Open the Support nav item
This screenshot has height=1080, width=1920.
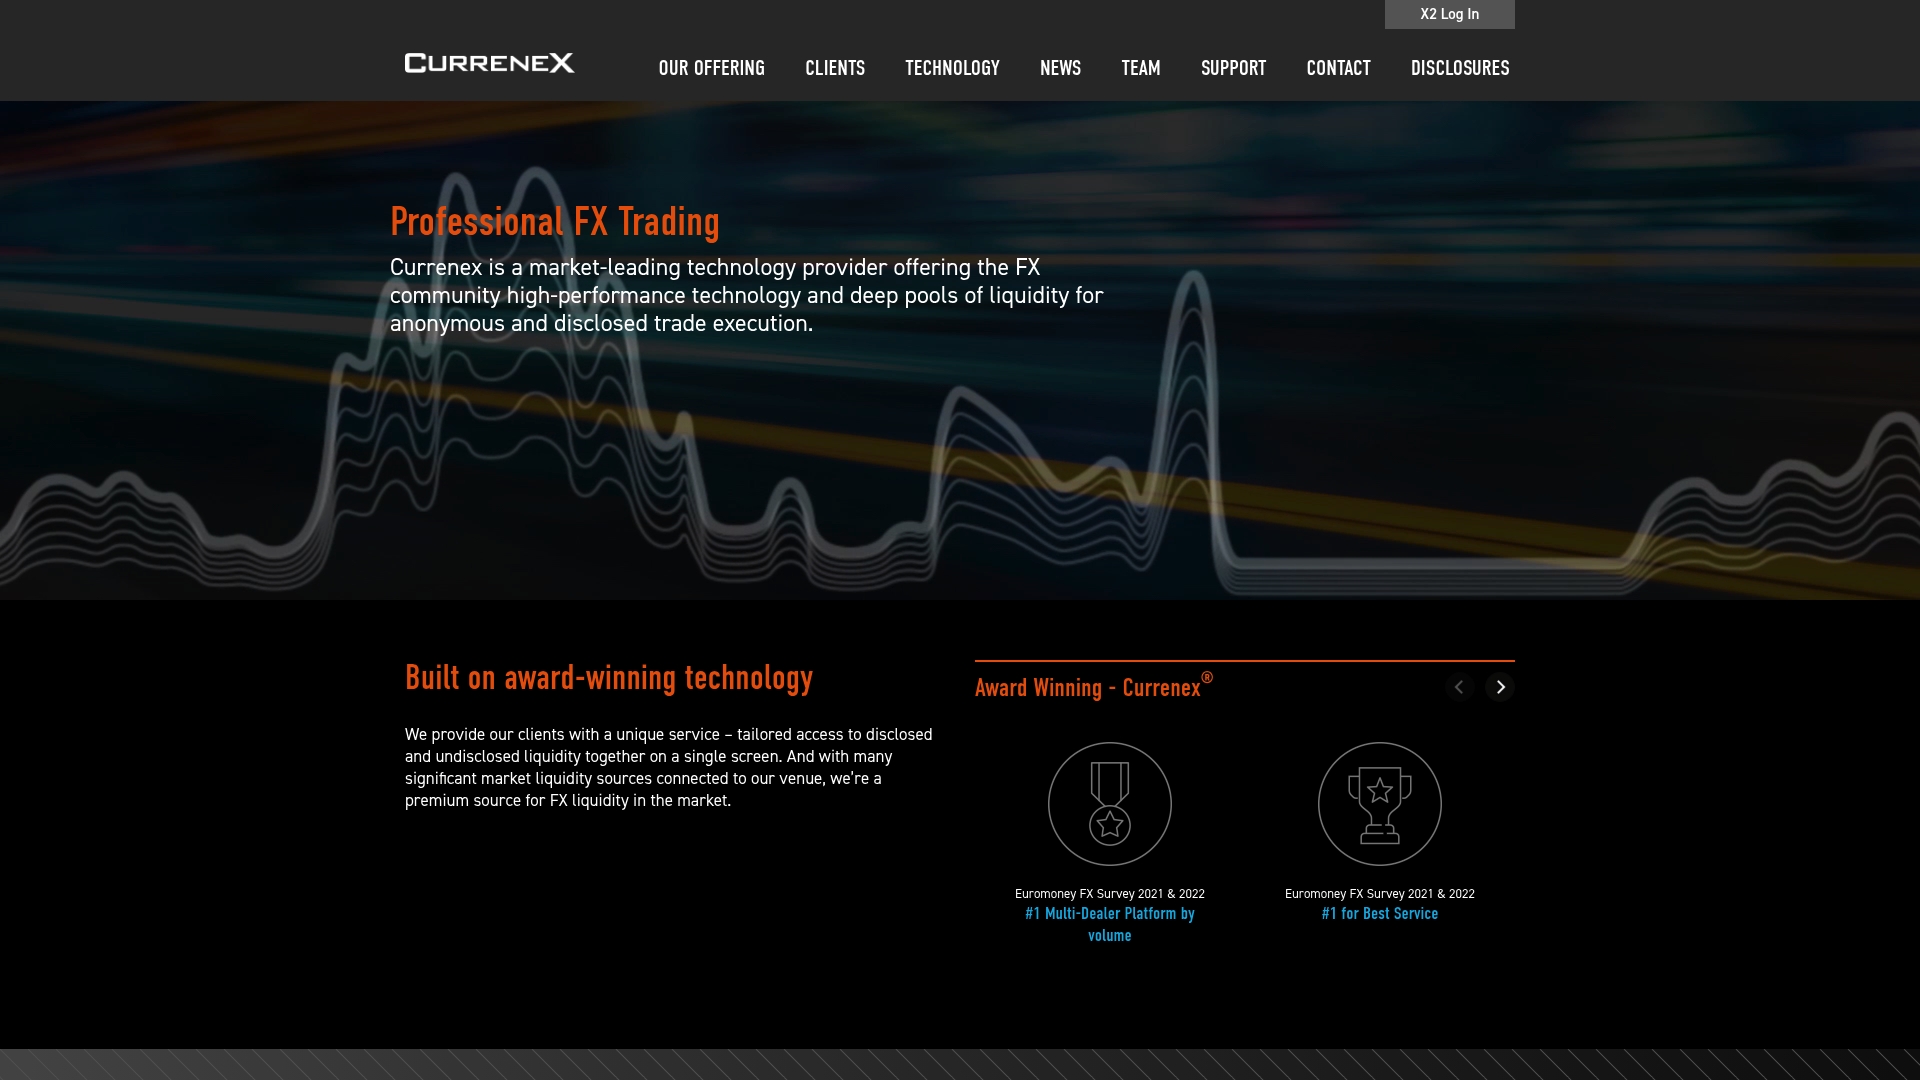point(1233,68)
